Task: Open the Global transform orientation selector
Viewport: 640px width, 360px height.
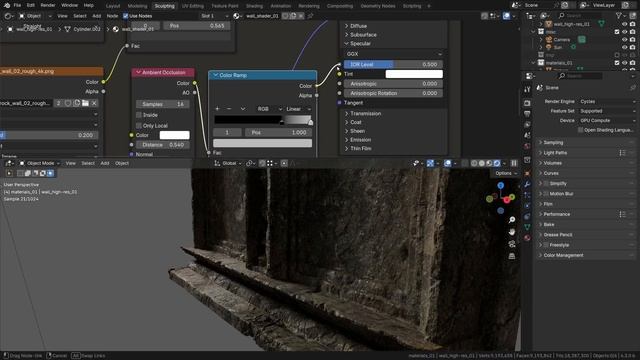Action: click(x=228, y=163)
